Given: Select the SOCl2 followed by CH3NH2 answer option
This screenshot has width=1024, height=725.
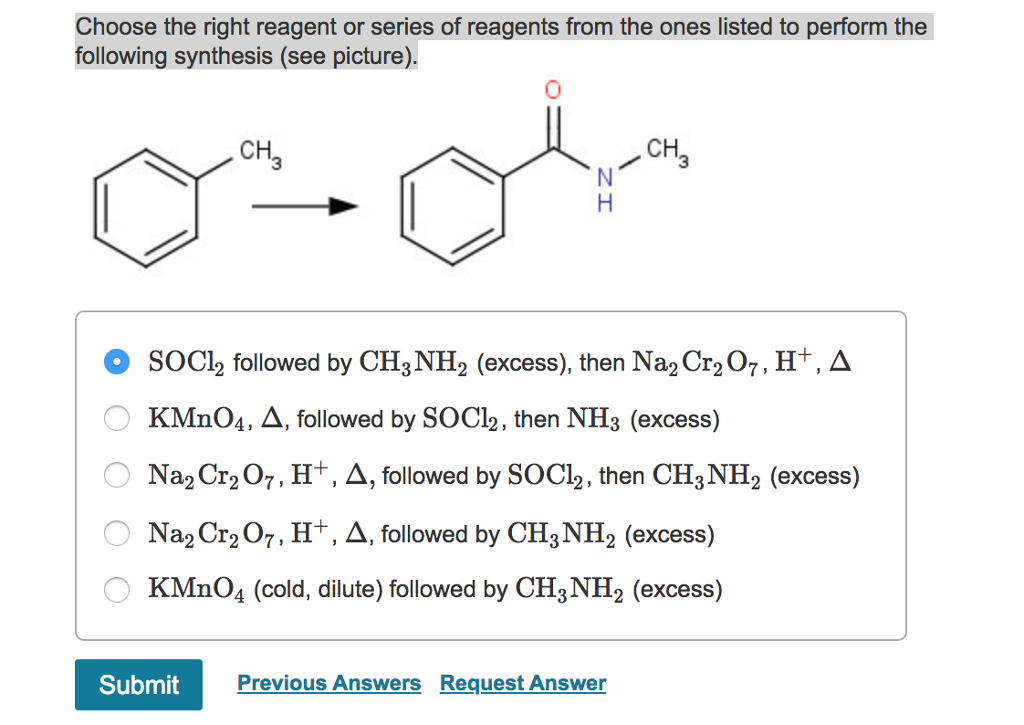Looking at the screenshot, I should (x=116, y=362).
